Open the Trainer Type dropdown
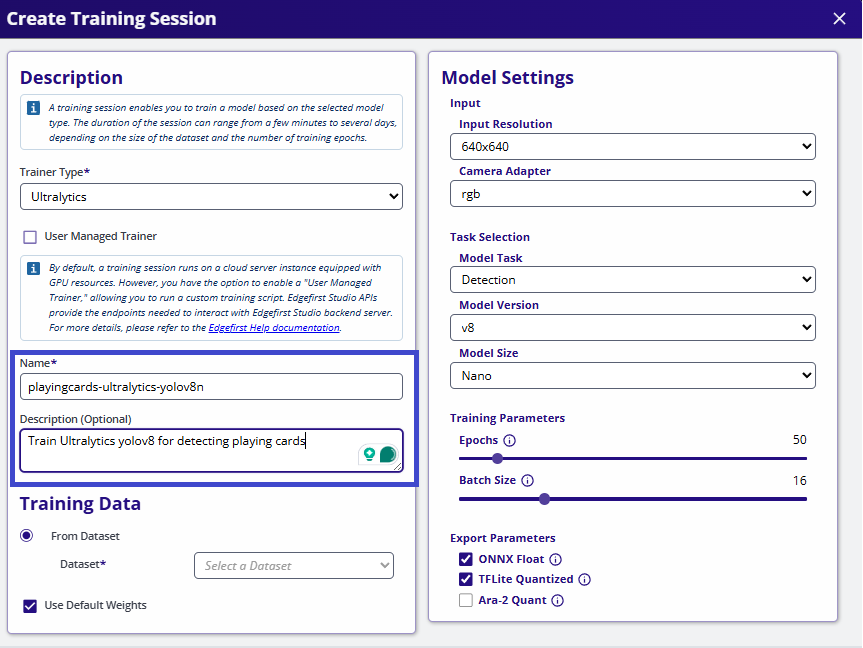 point(211,197)
